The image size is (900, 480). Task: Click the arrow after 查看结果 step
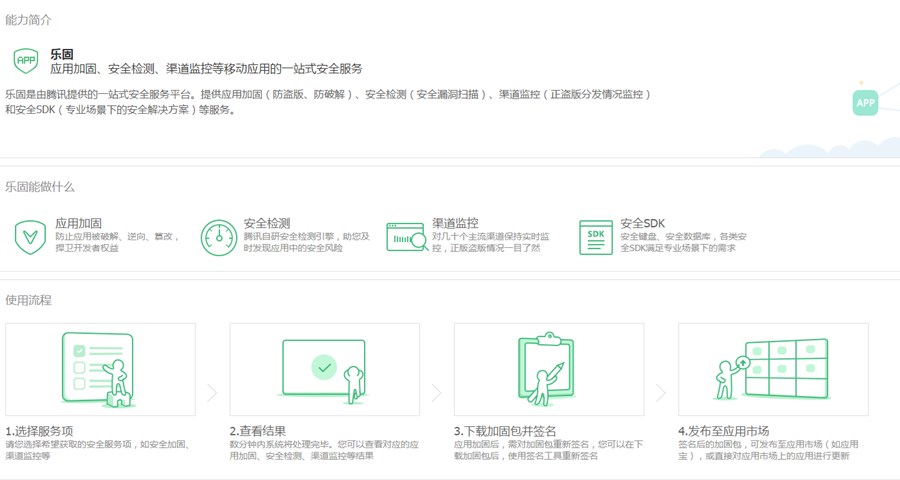coord(437,393)
